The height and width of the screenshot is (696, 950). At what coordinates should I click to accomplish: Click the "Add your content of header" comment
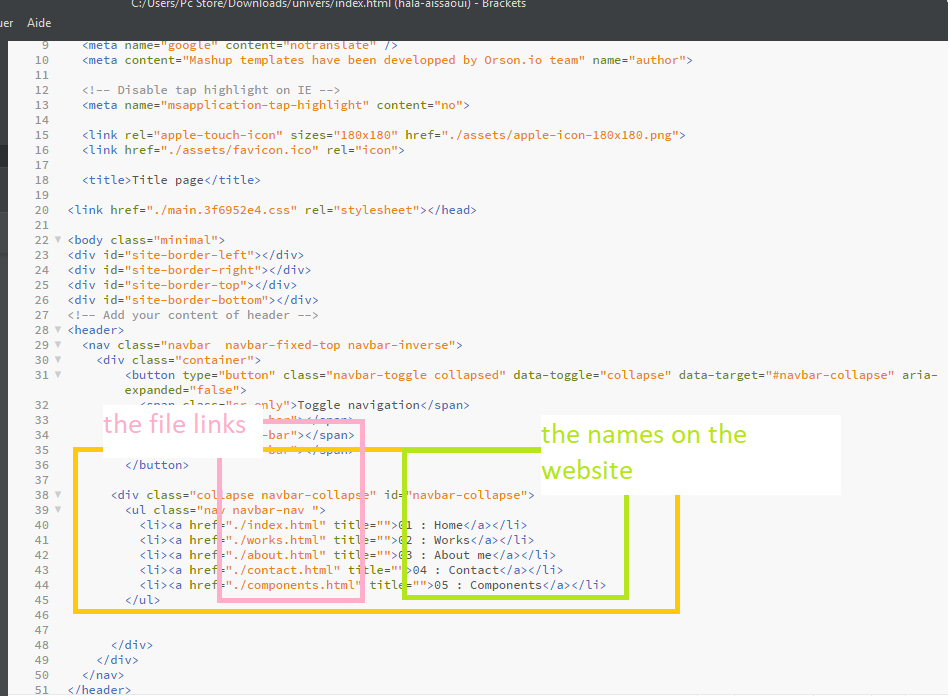click(193, 315)
